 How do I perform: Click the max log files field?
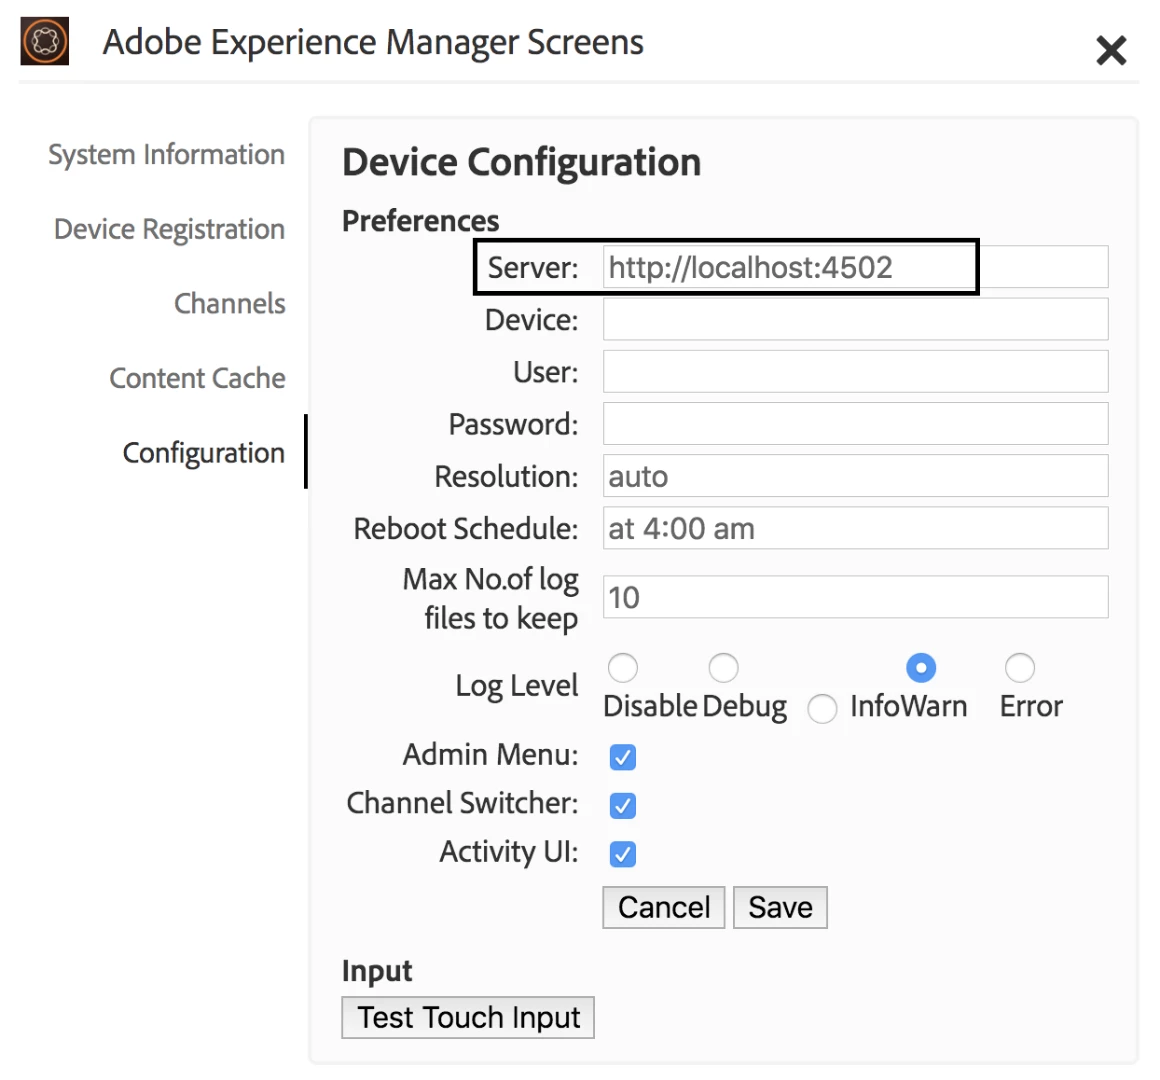pyautogui.click(x=854, y=597)
